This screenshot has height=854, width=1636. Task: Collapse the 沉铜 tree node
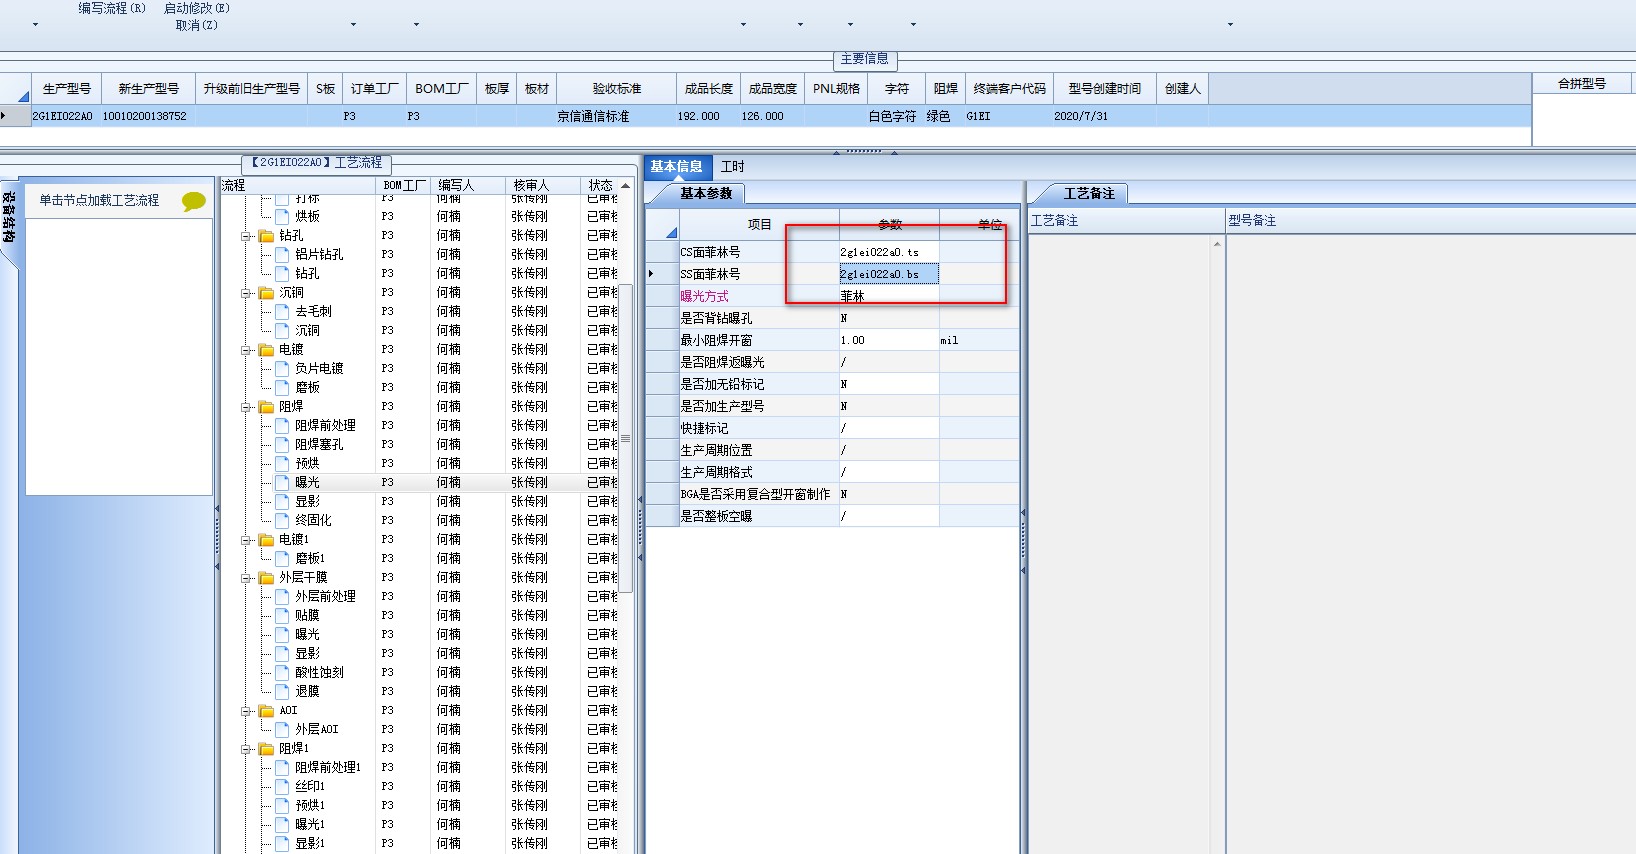246,294
